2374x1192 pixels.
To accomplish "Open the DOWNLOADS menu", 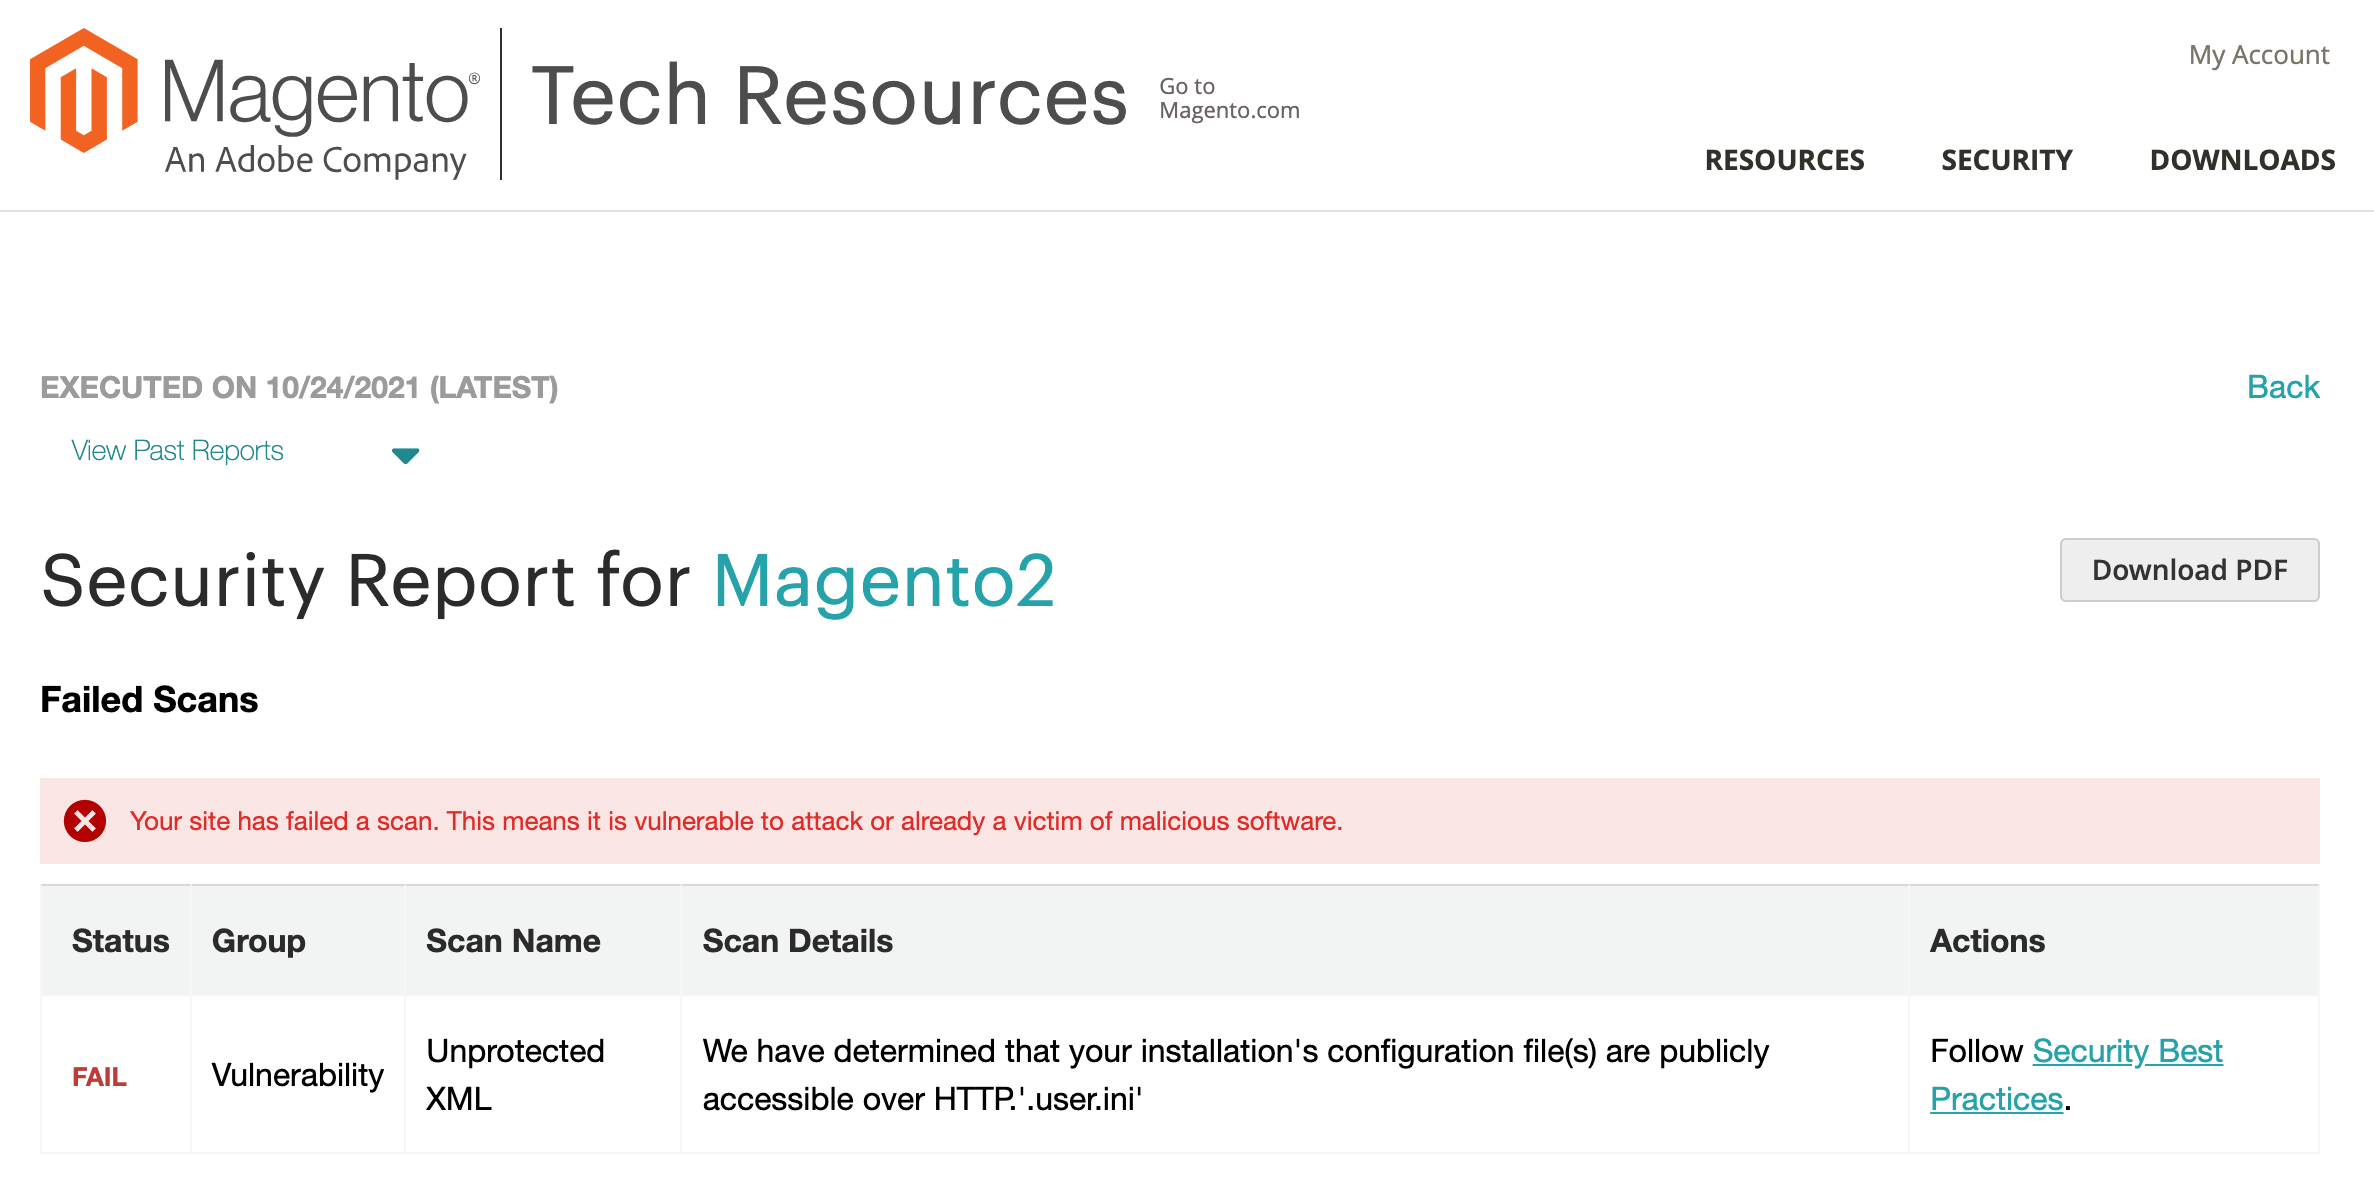I will [2242, 160].
